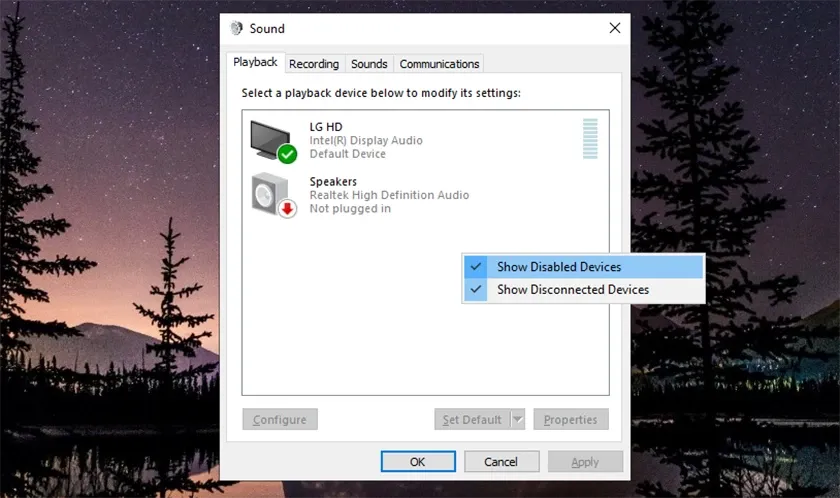Click the Sound dialog title bar icon
Screen dimensions: 840x498
coord(237,29)
